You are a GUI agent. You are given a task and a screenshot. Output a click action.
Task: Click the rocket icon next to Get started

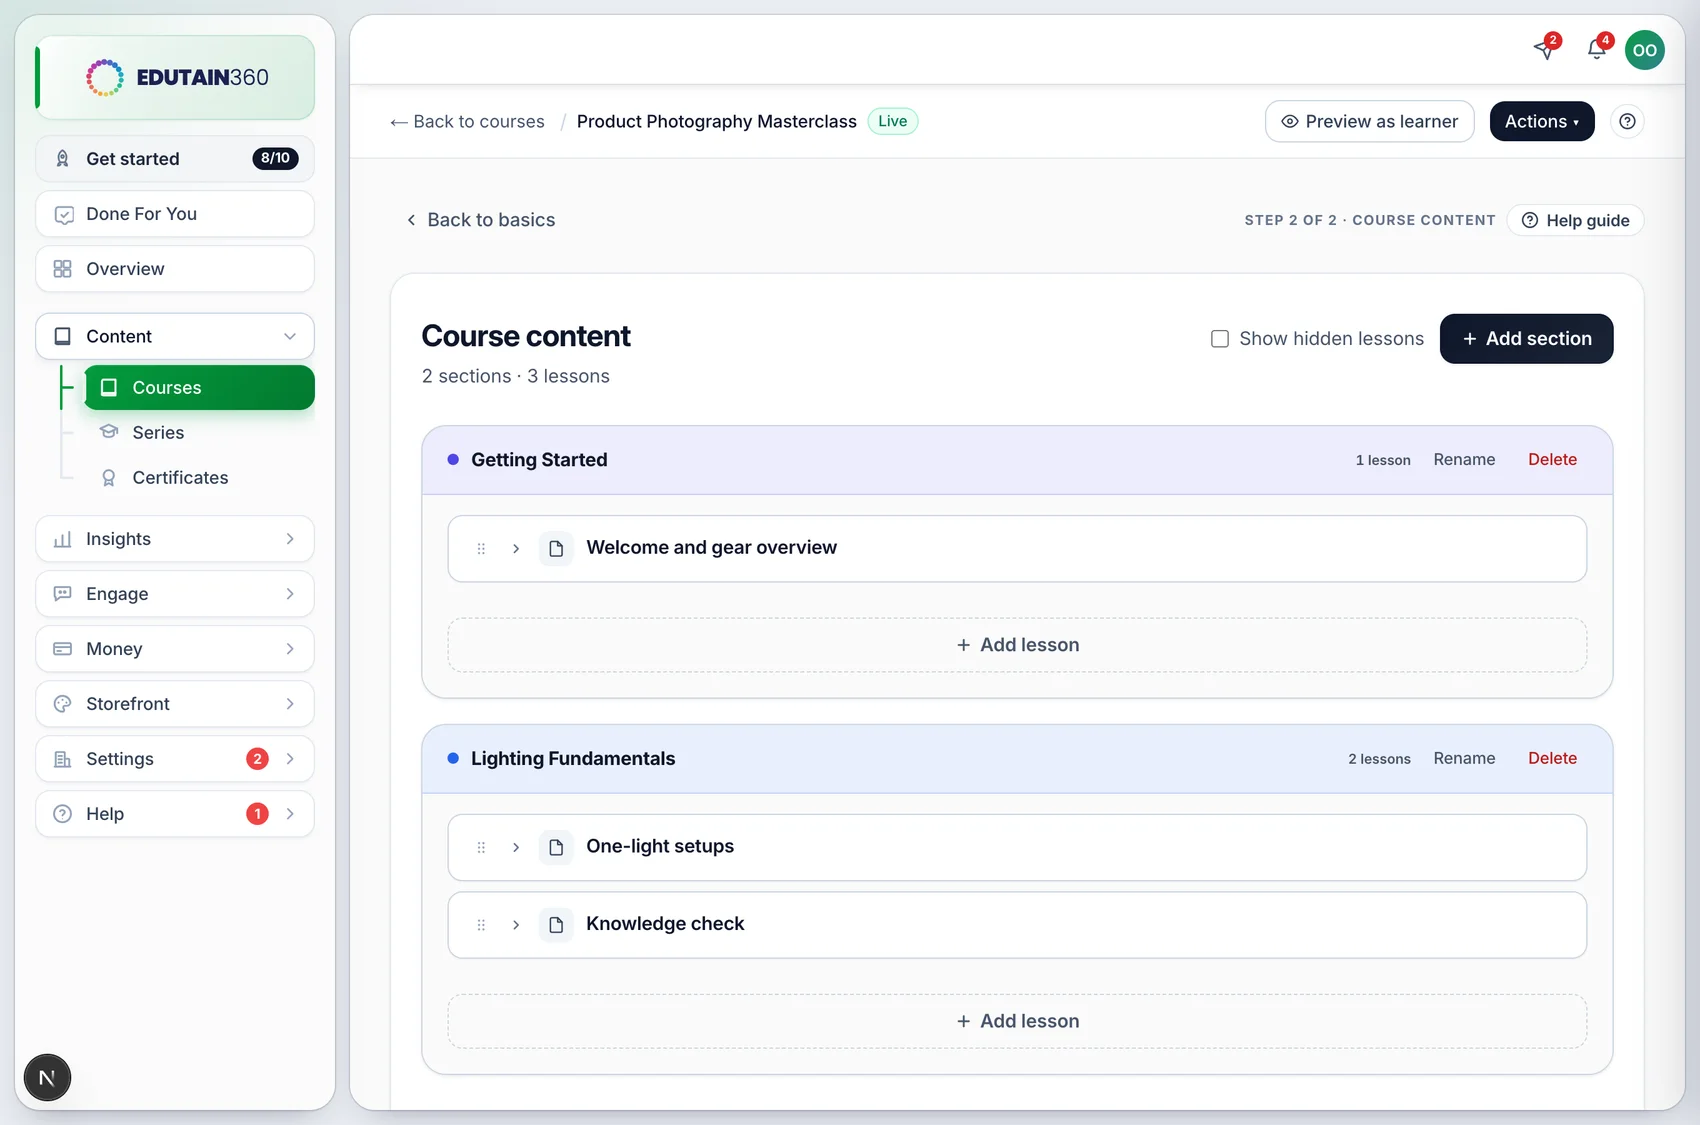coord(62,159)
